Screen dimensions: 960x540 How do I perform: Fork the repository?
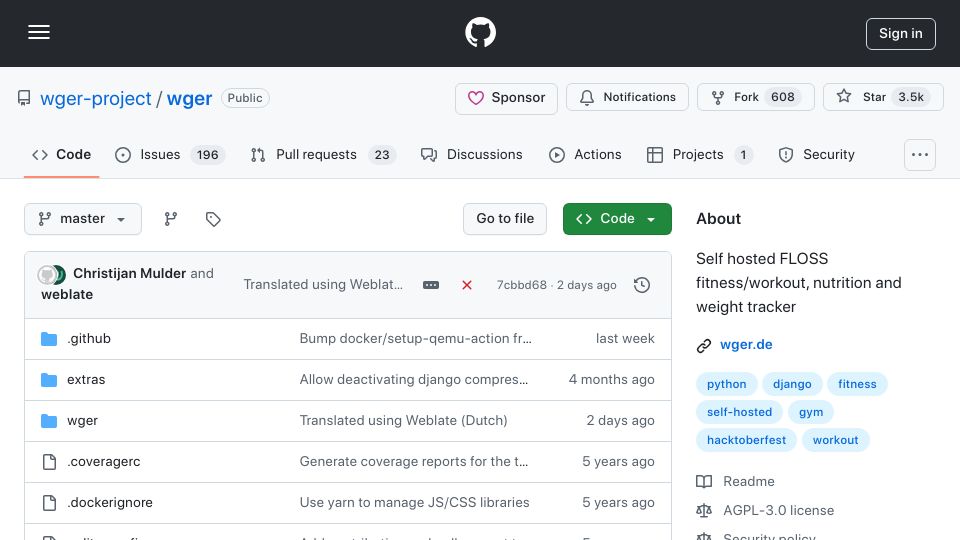point(756,97)
